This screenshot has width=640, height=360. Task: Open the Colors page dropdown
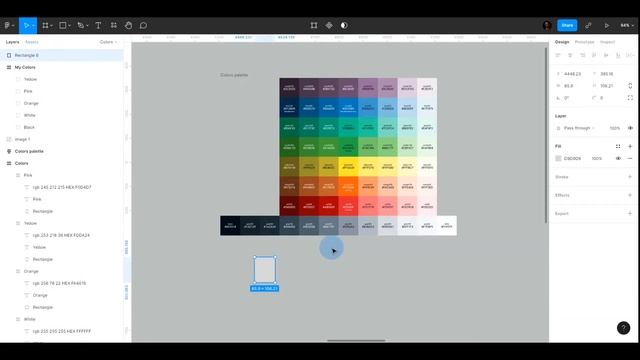tap(109, 42)
